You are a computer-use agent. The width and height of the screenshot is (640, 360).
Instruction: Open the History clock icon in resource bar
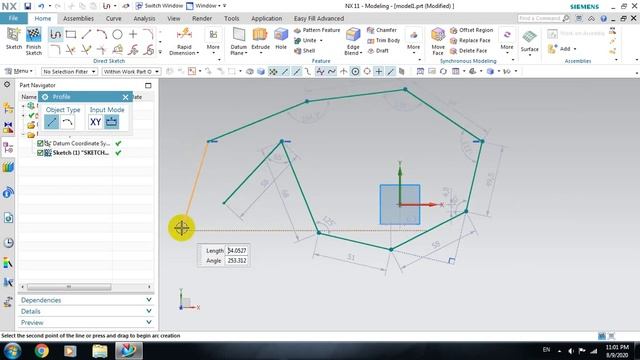[x=8, y=242]
